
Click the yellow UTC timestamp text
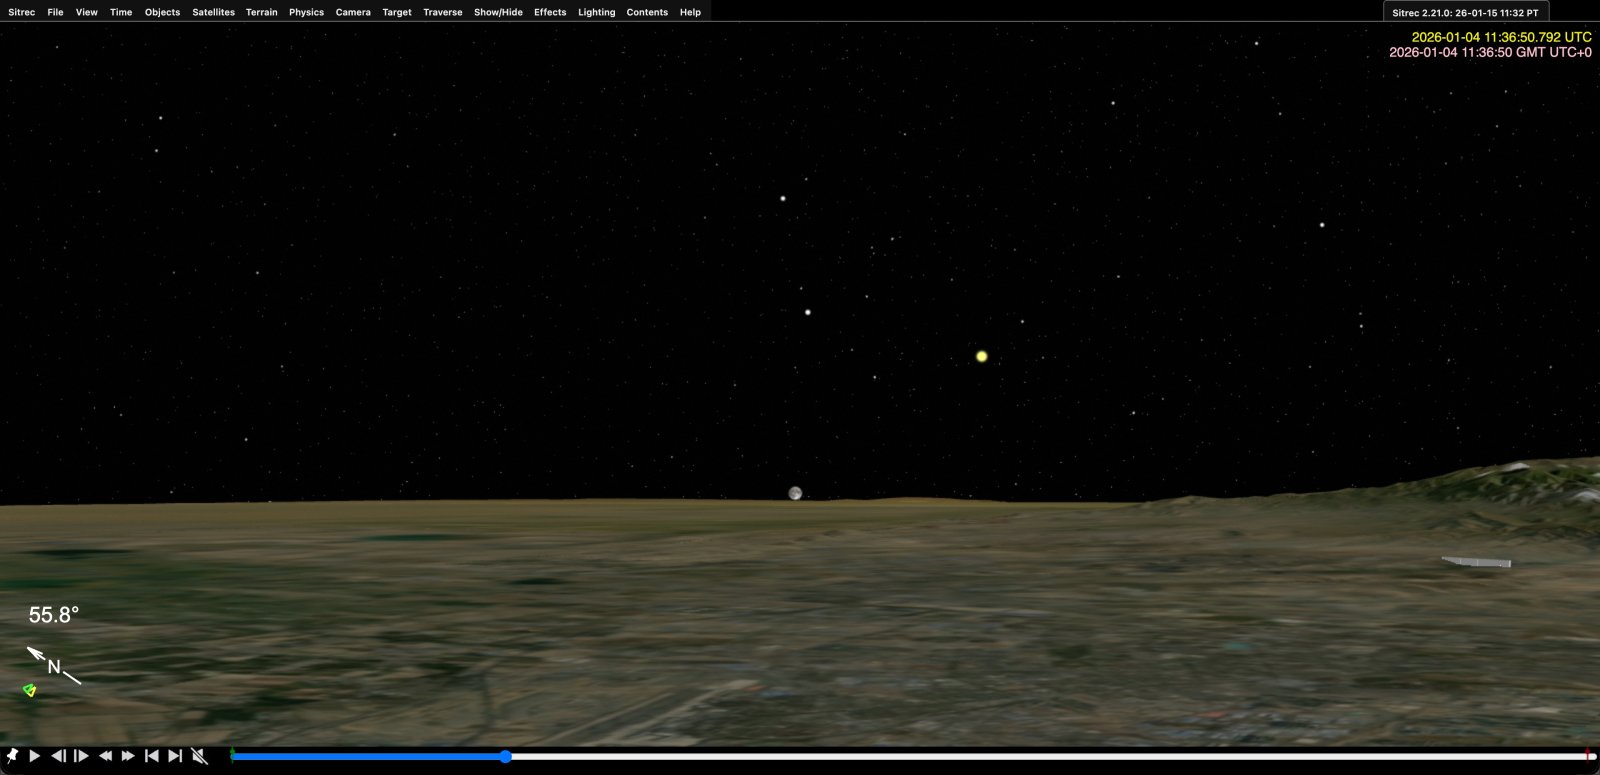[1501, 37]
